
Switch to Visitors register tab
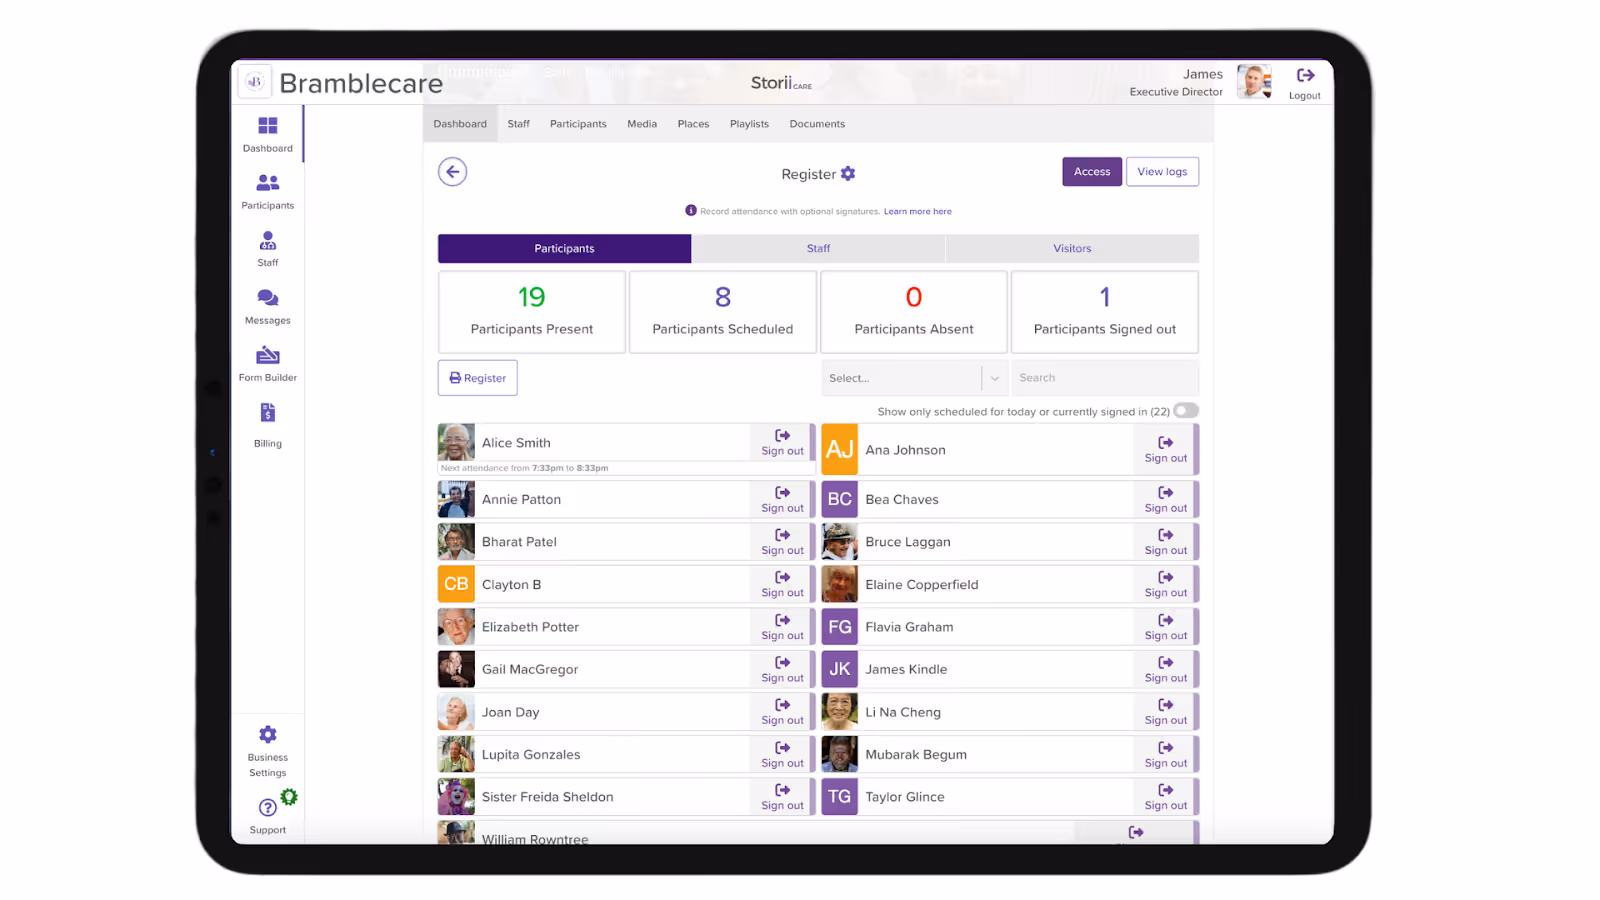click(1072, 248)
